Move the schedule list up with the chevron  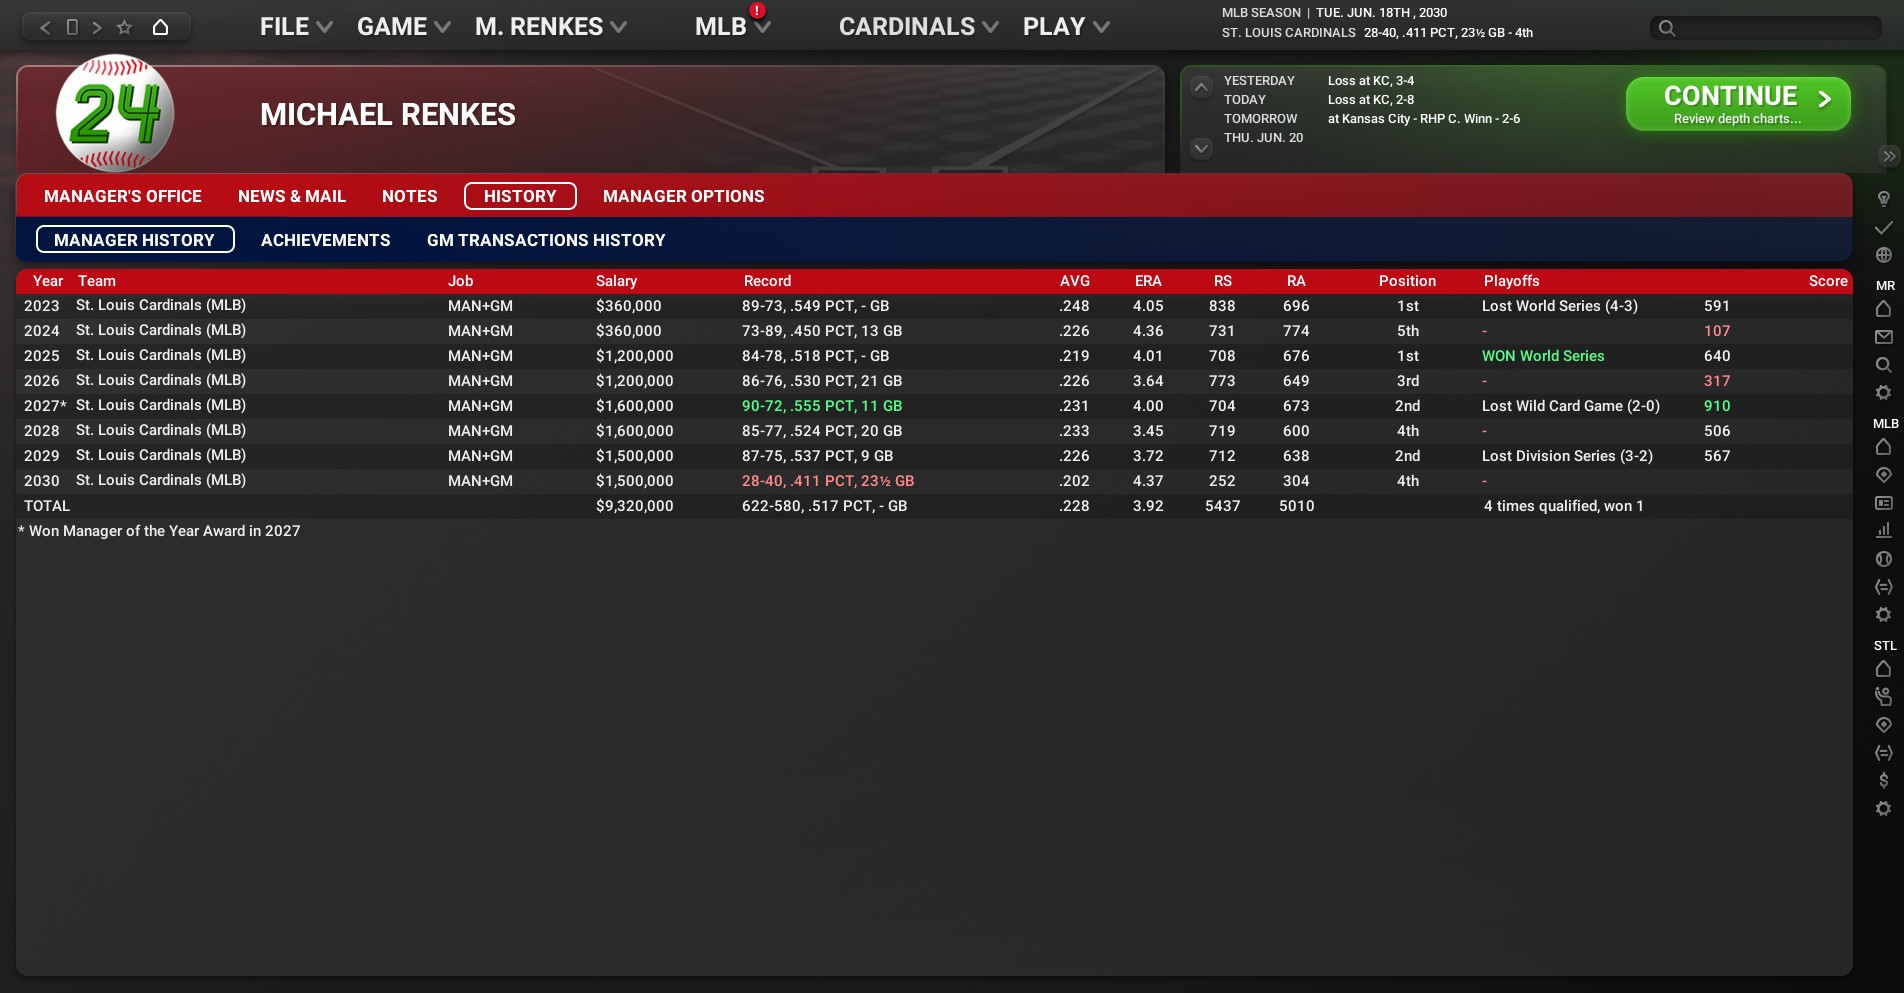1202,87
